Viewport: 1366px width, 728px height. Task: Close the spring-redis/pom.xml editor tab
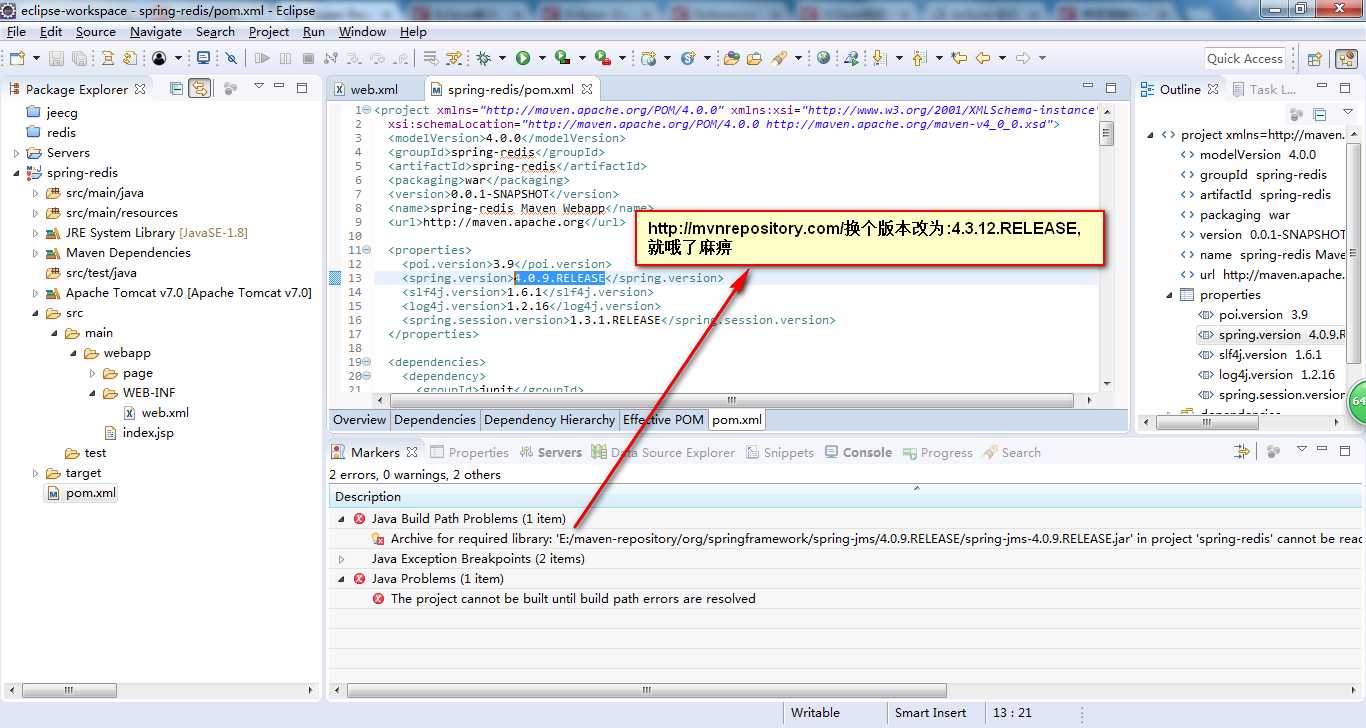point(587,89)
